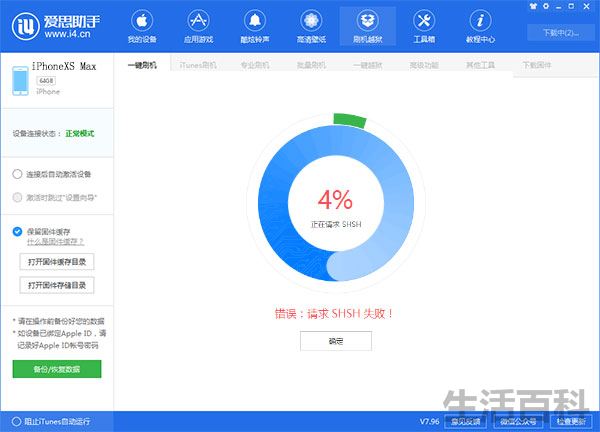Image resolution: width=600 pixels, height=432 pixels.
Task: Click 打开固件缓存目录 button
Action: [x=57, y=262]
